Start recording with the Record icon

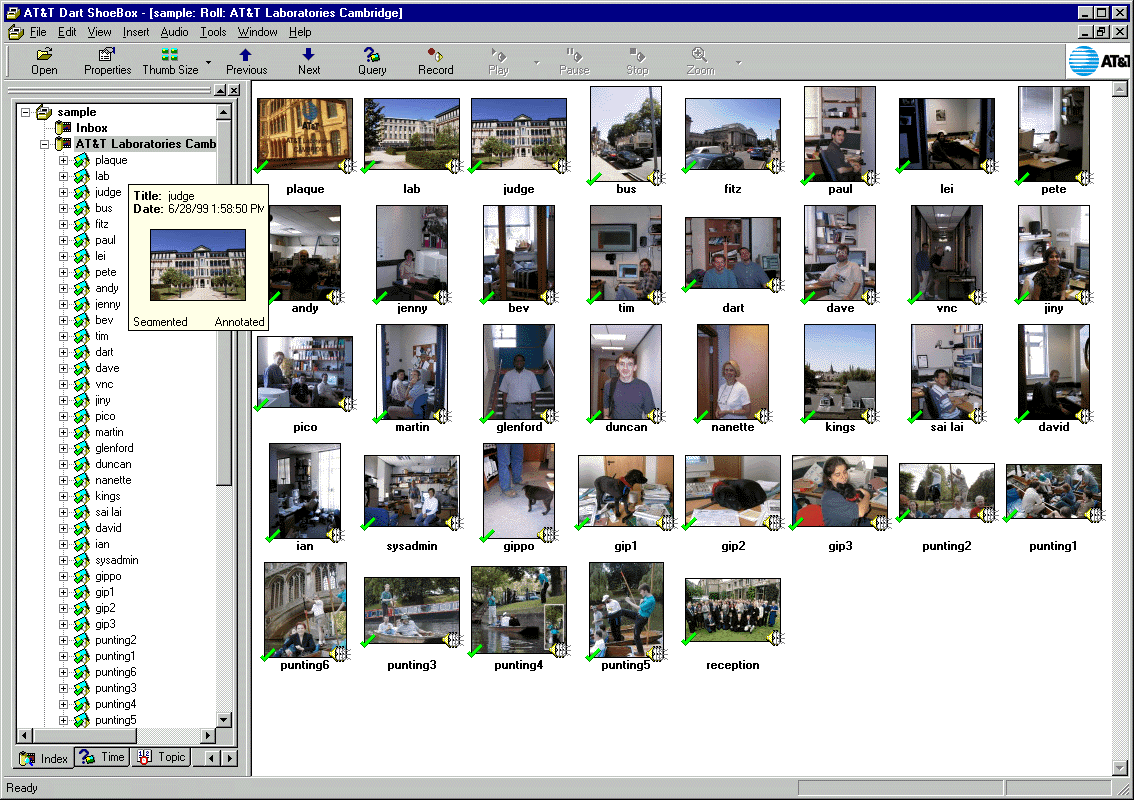click(435, 54)
